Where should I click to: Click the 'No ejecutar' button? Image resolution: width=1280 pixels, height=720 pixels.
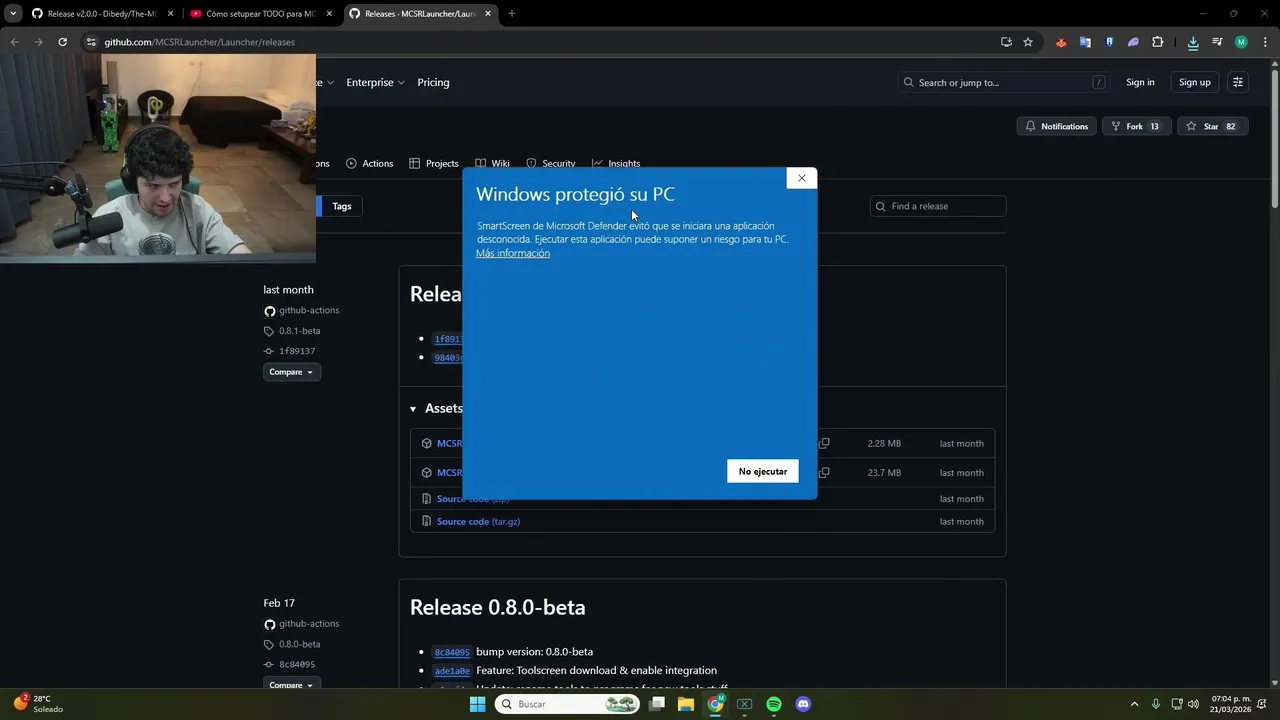(763, 471)
